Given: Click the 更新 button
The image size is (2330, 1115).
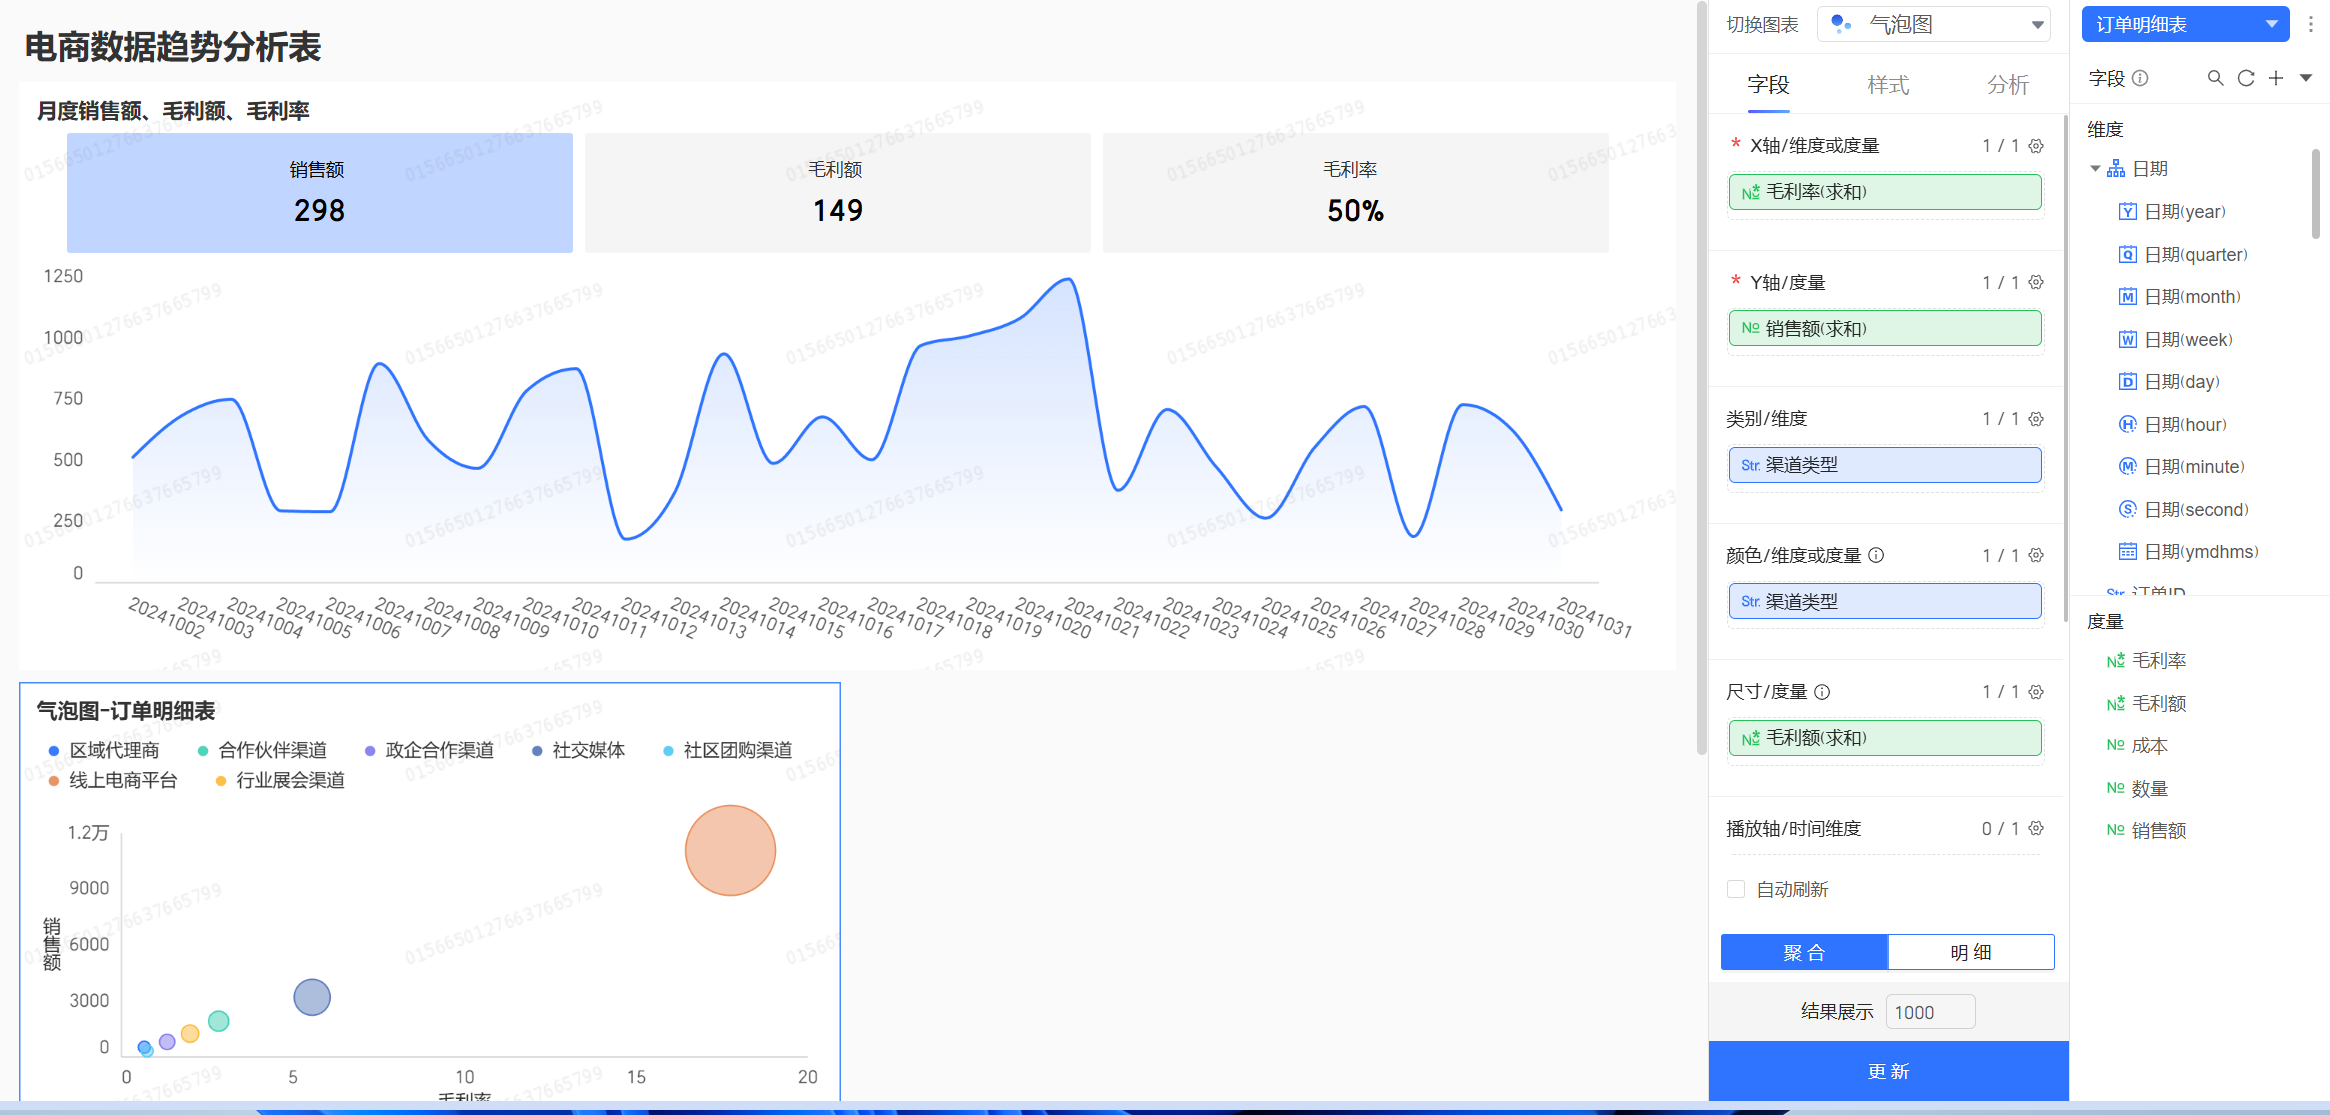Looking at the screenshot, I should 1888,1071.
